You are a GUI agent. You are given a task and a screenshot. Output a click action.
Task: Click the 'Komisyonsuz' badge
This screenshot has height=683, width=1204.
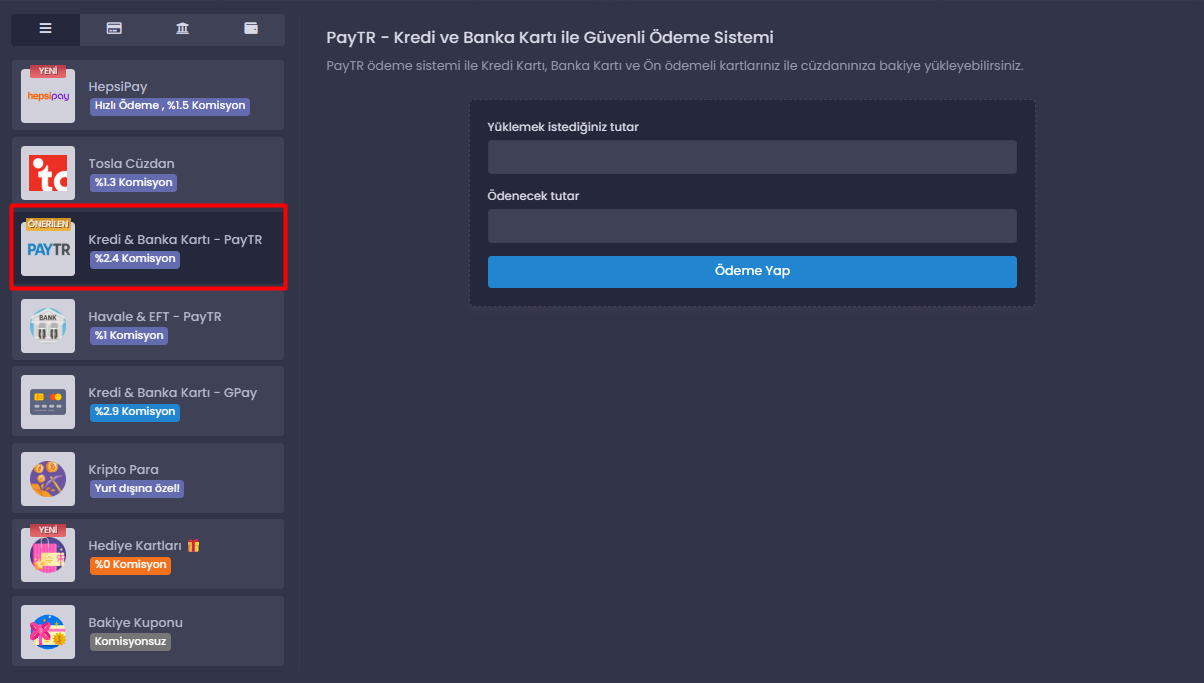click(x=130, y=642)
